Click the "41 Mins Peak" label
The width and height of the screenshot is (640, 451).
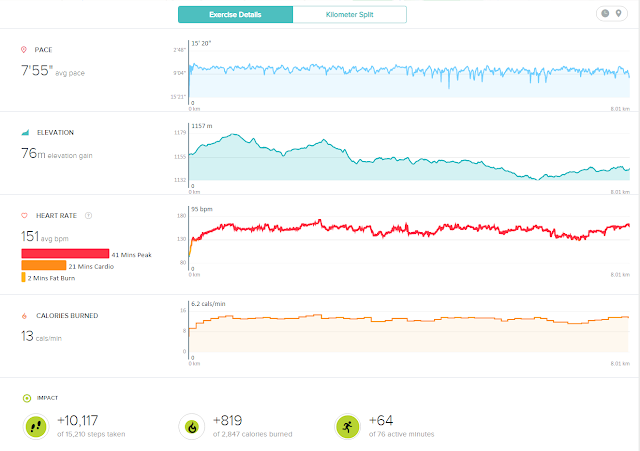click(x=131, y=255)
